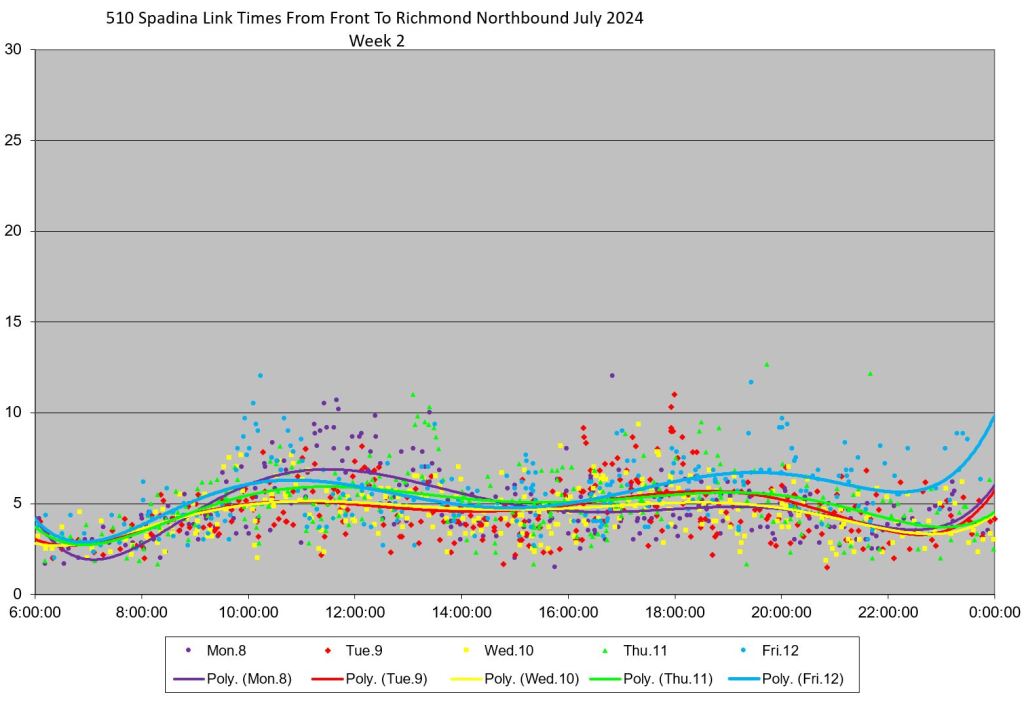Click the chart title about 510 Spadina
This screenshot has height=702, width=1024.
tap(375, 18)
